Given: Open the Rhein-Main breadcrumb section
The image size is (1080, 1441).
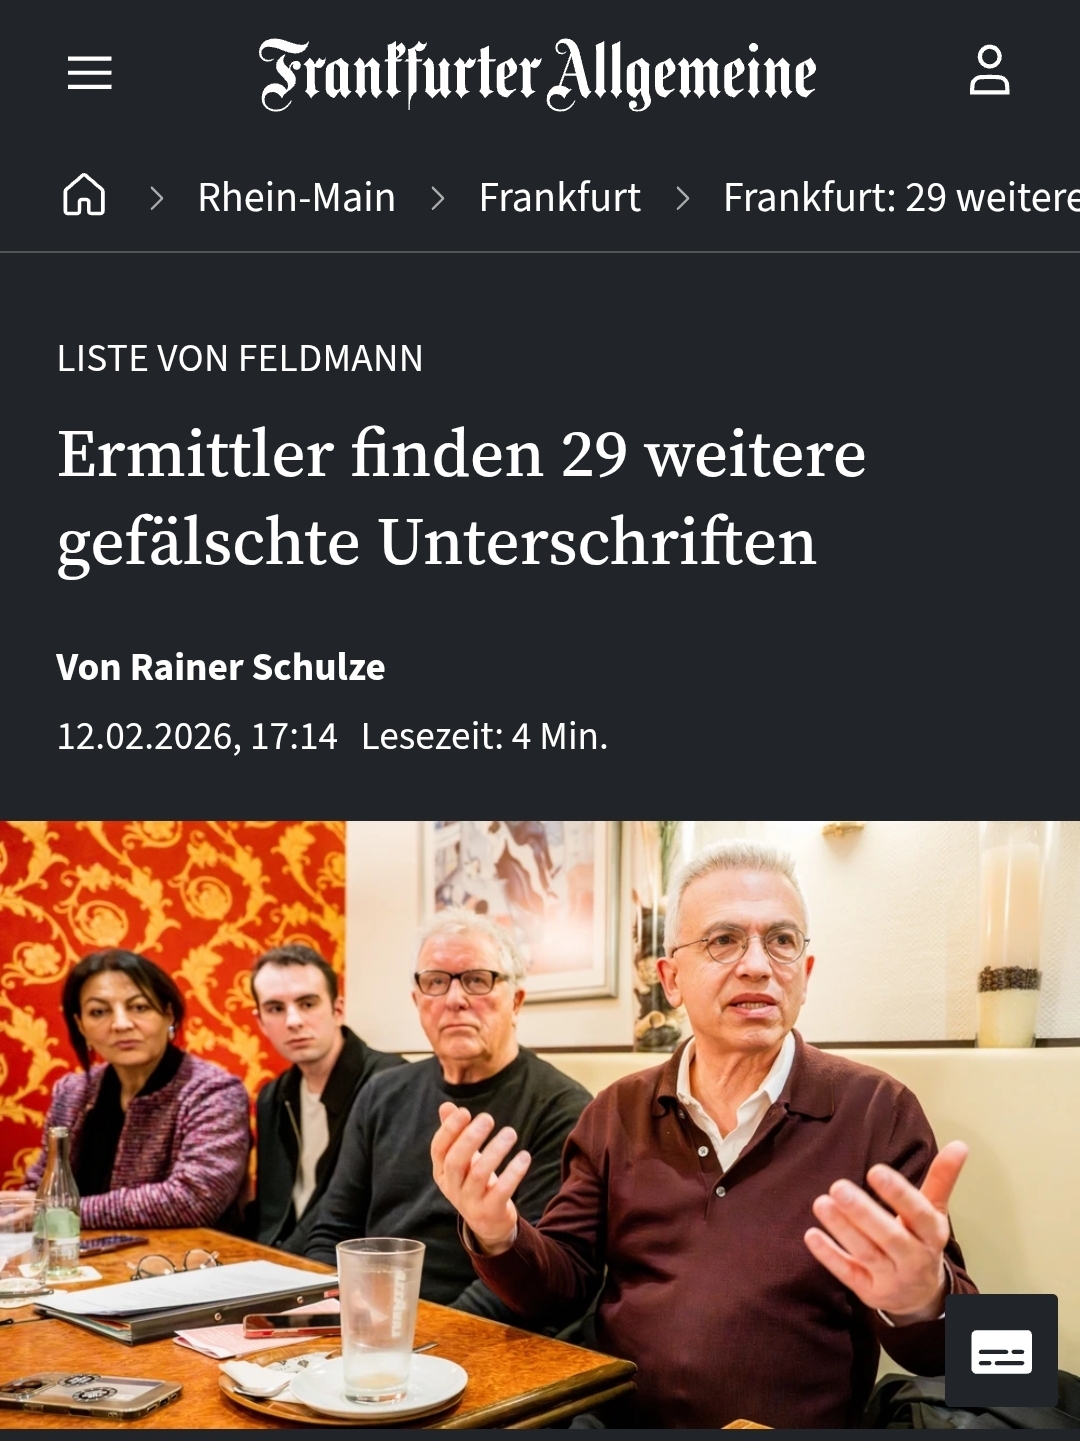Looking at the screenshot, I should coord(297,197).
